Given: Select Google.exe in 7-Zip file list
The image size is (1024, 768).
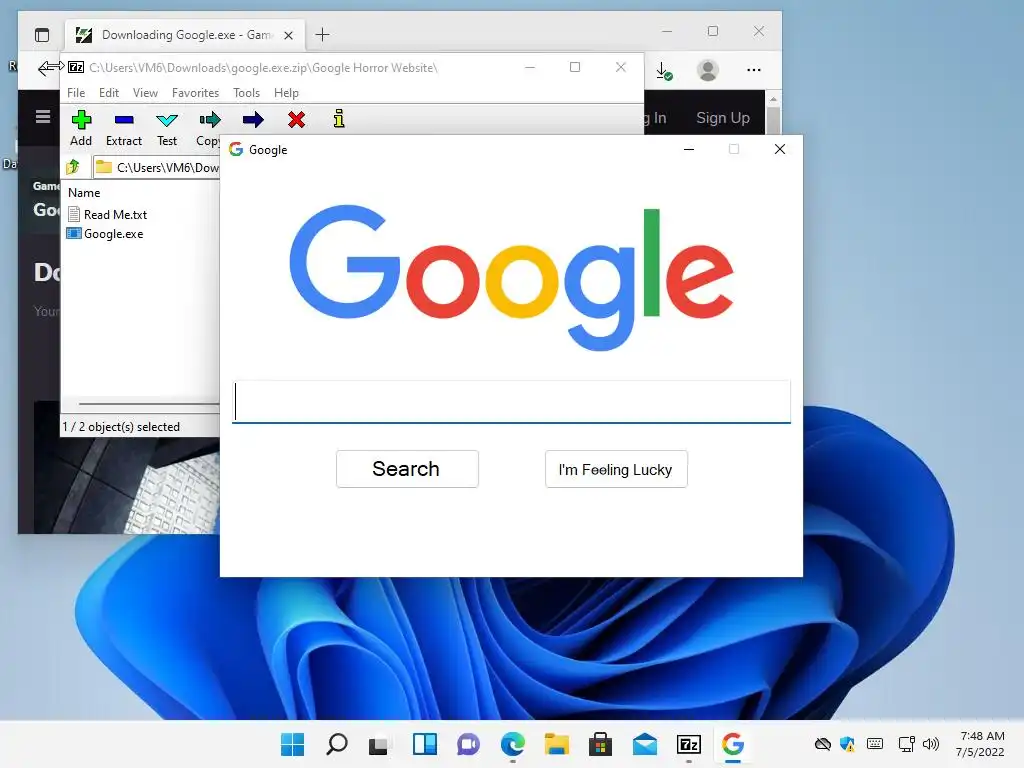Looking at the screenshot, I should (106, 233).
